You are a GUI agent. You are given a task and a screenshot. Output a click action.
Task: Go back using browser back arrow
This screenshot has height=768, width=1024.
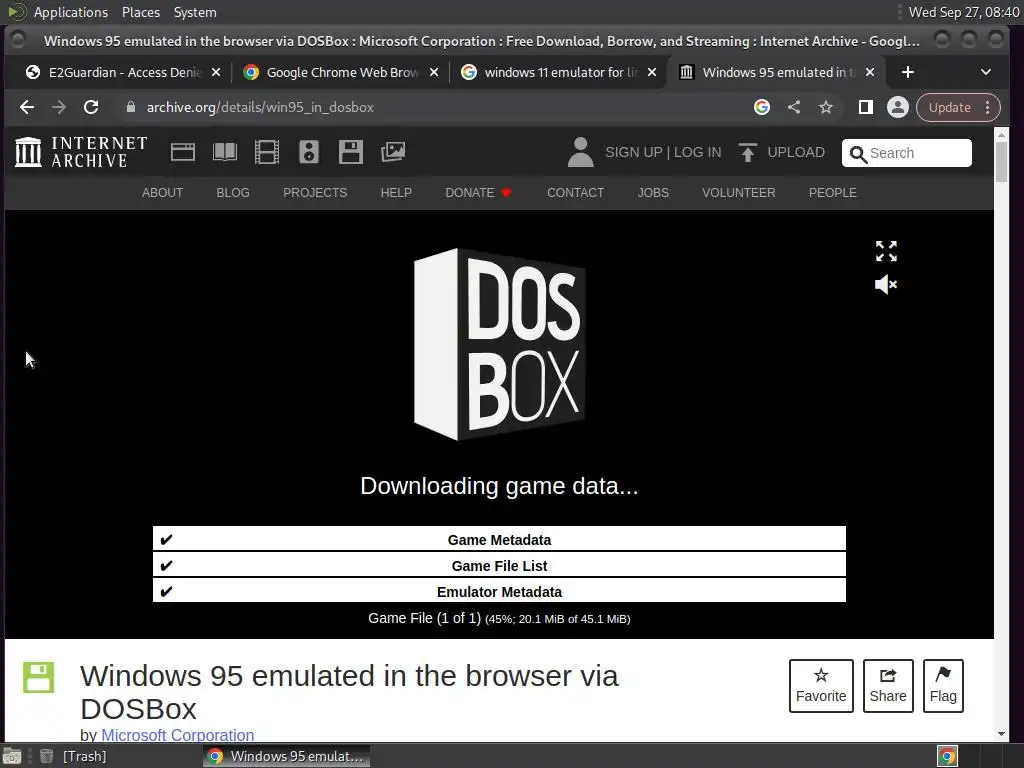pyautogui.click(x=27, y=107)
